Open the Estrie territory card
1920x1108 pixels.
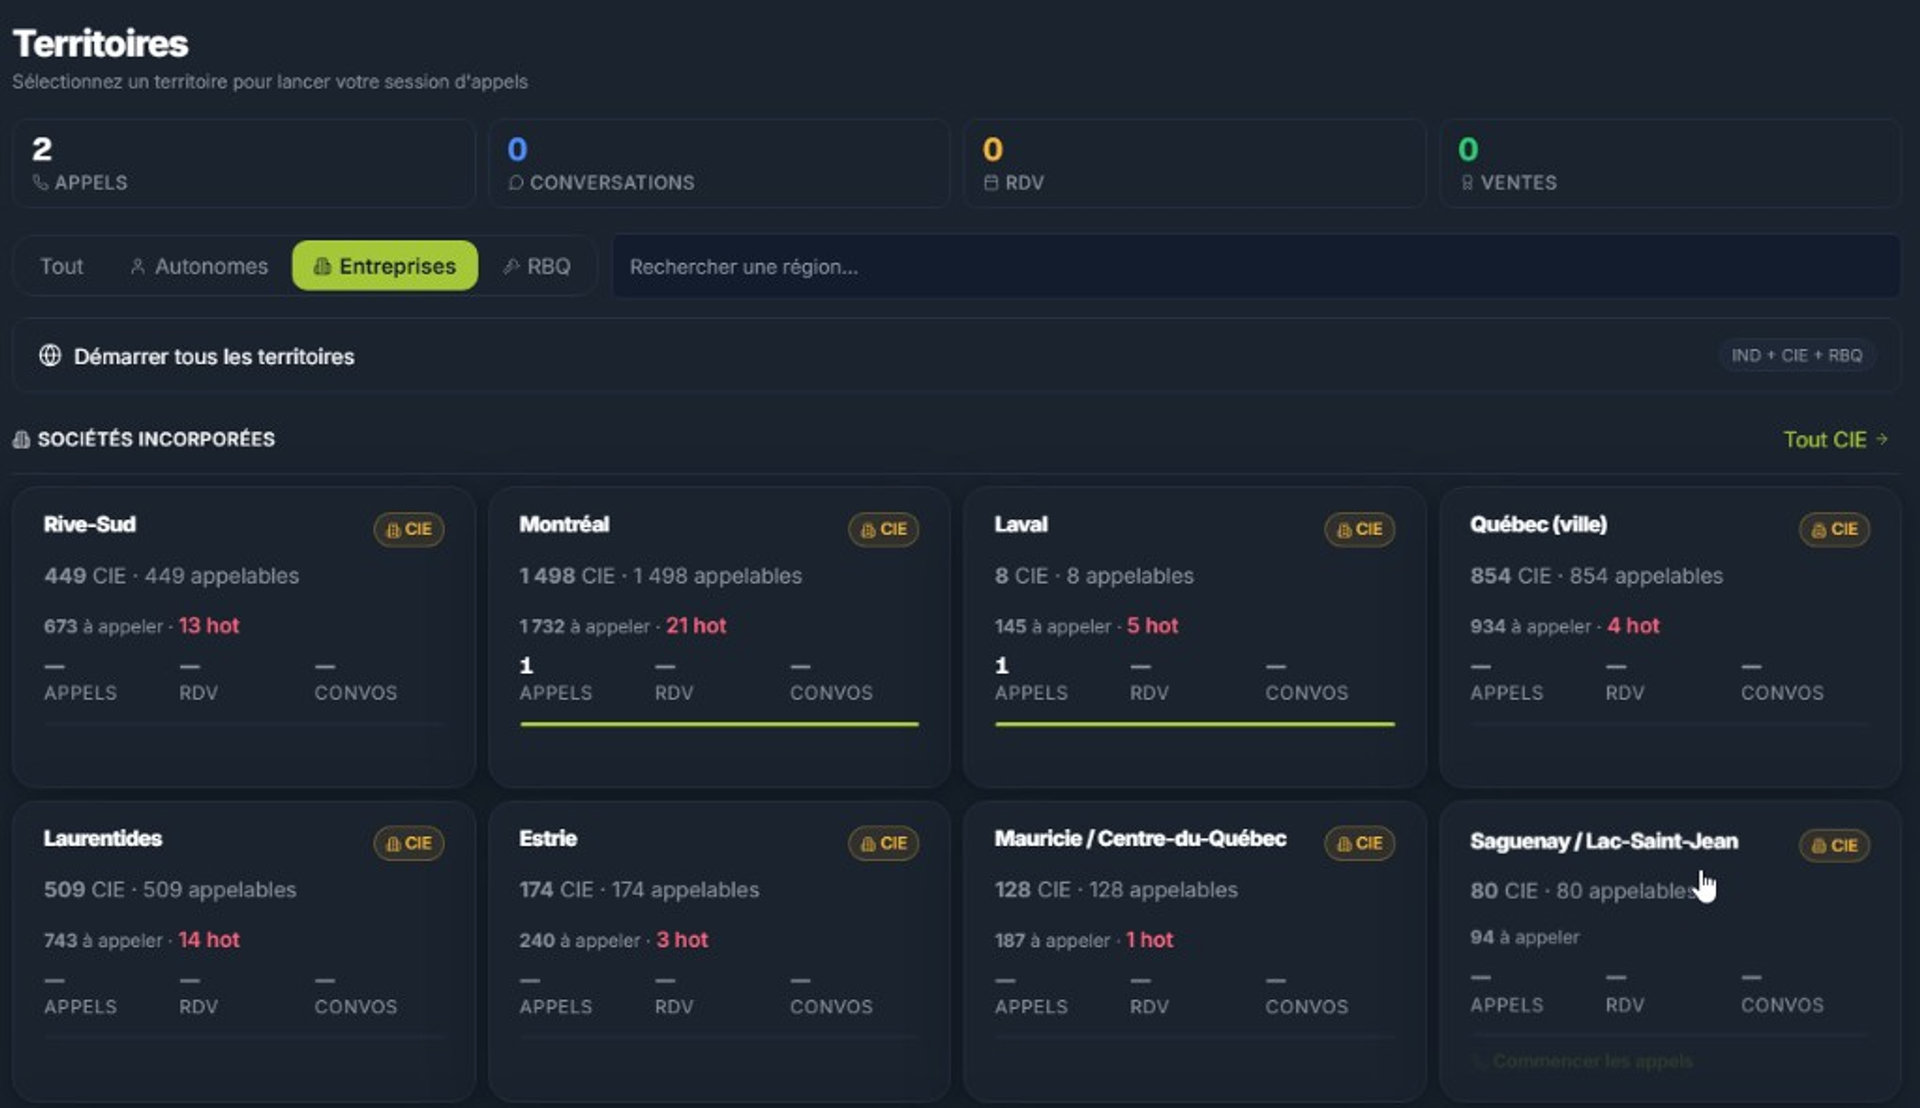pos(719,951)
